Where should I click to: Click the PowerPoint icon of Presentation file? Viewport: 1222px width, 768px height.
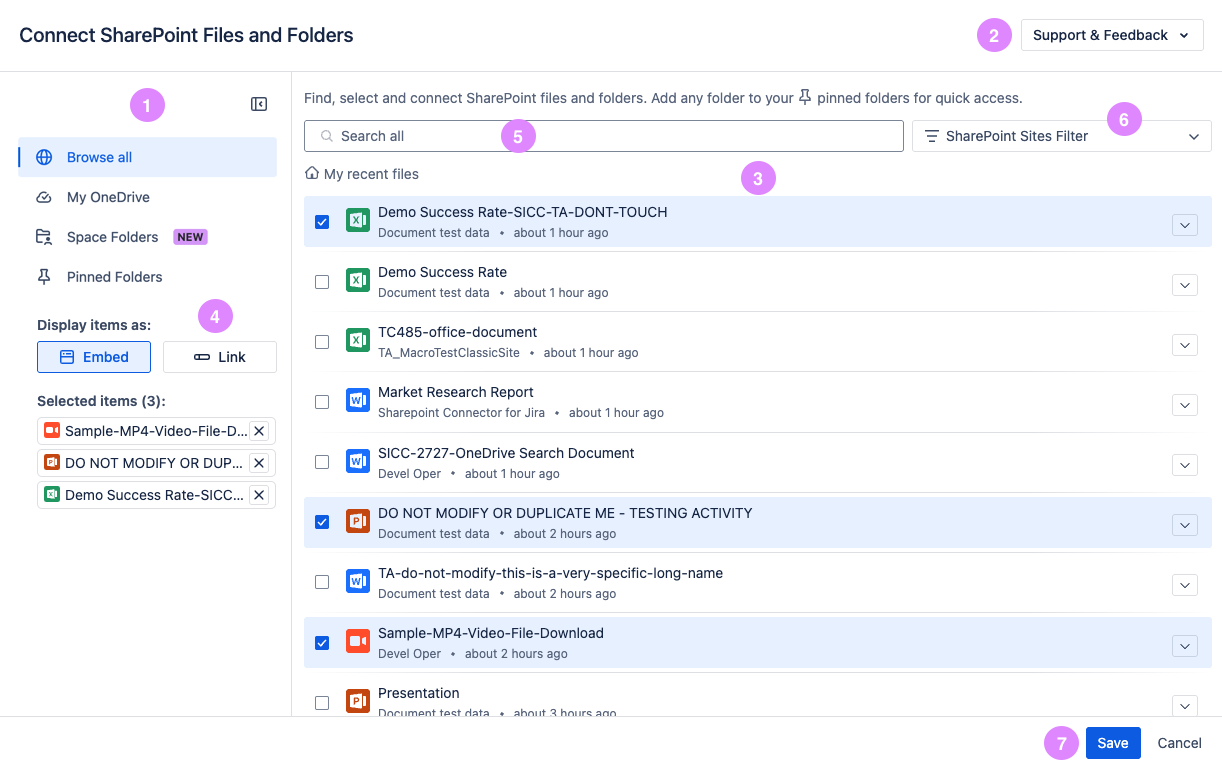(357, 701)
